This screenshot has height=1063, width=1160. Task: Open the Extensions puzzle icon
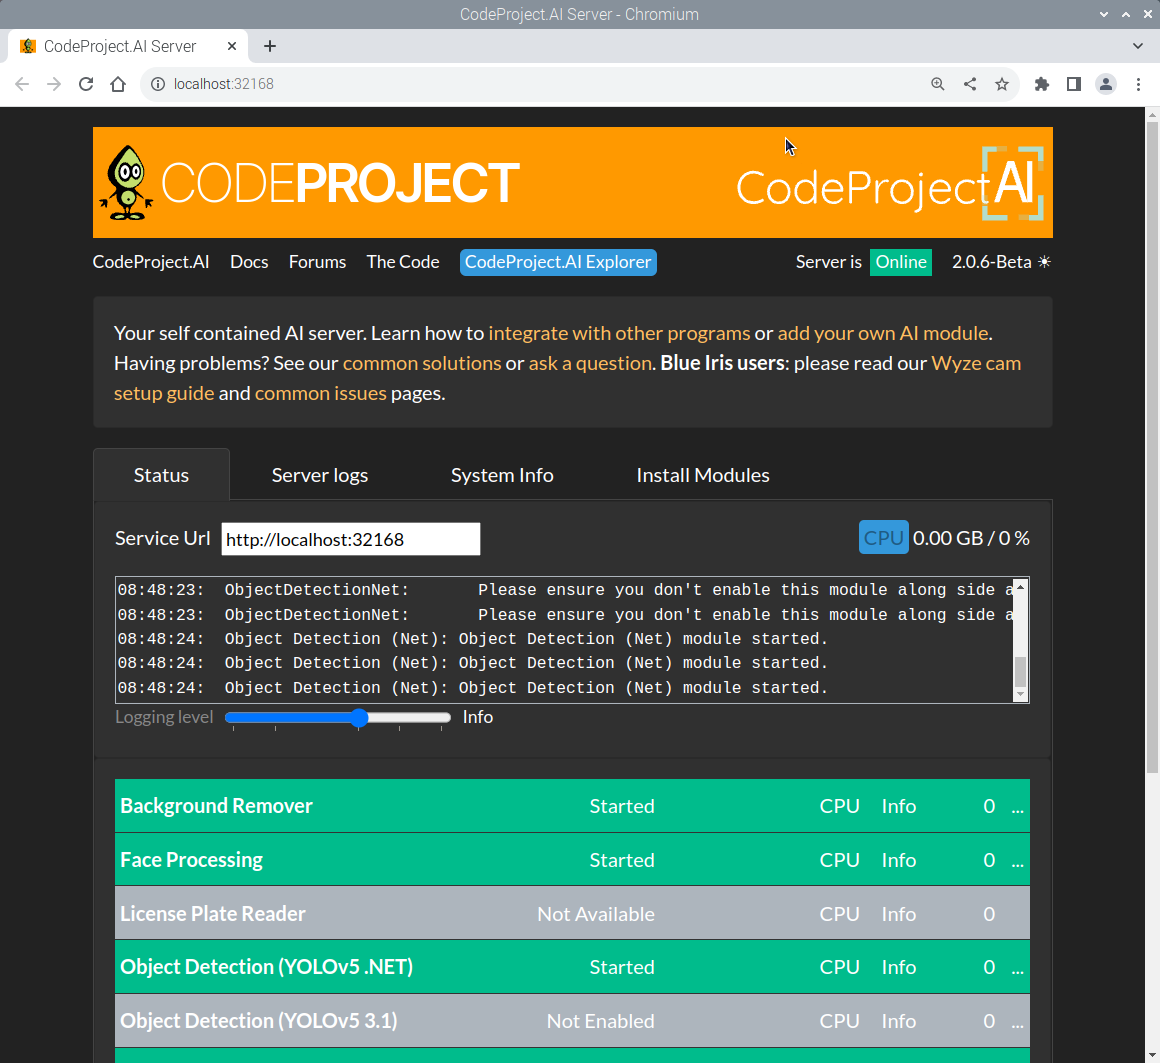(x=1042, y=84)
